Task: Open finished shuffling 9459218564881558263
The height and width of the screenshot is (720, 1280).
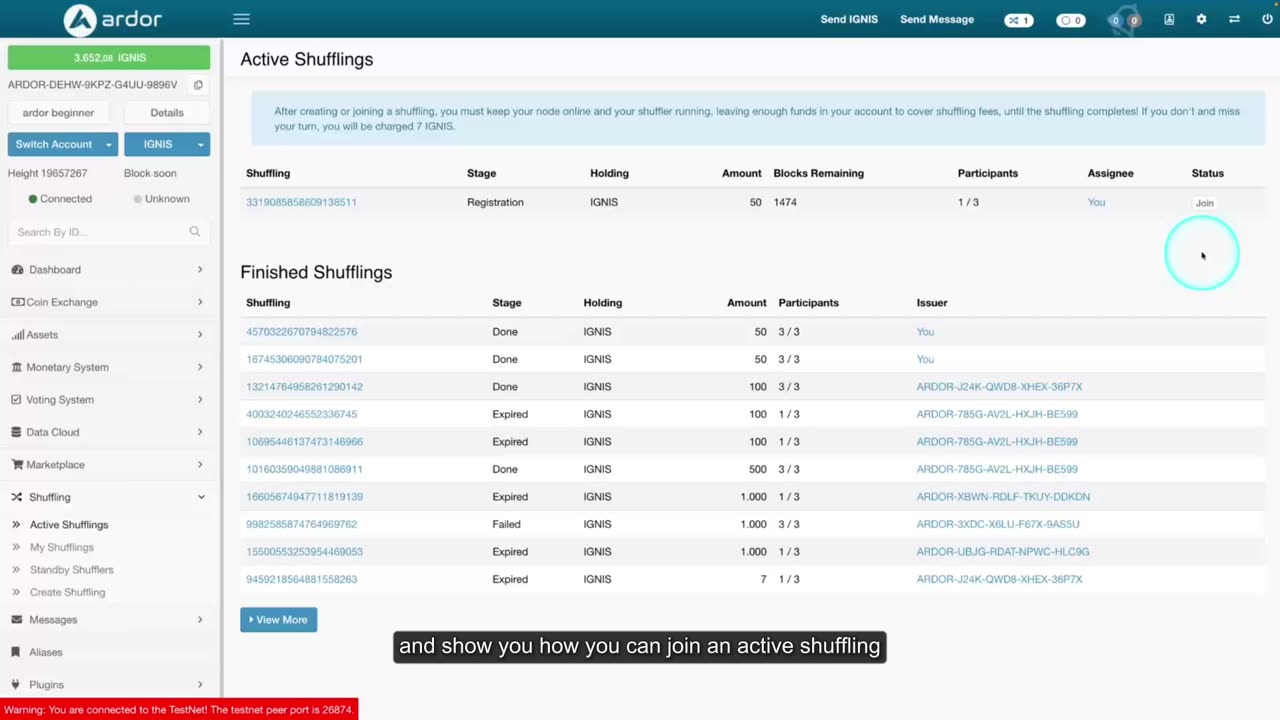Action: coord(301,579)
